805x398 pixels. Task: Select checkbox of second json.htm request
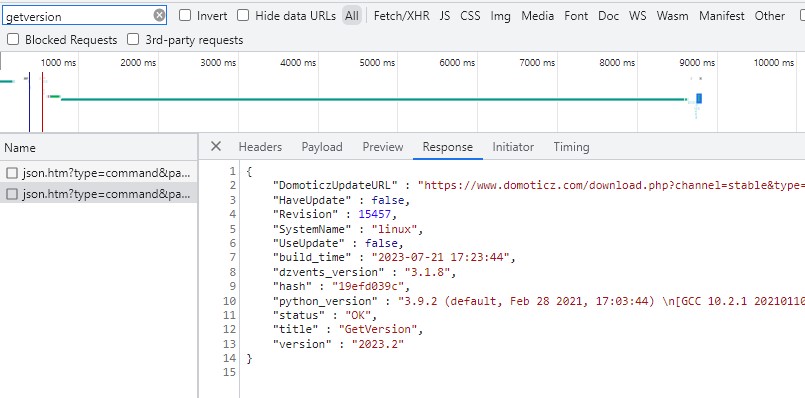pyautogui.click(x=12, y=194)
